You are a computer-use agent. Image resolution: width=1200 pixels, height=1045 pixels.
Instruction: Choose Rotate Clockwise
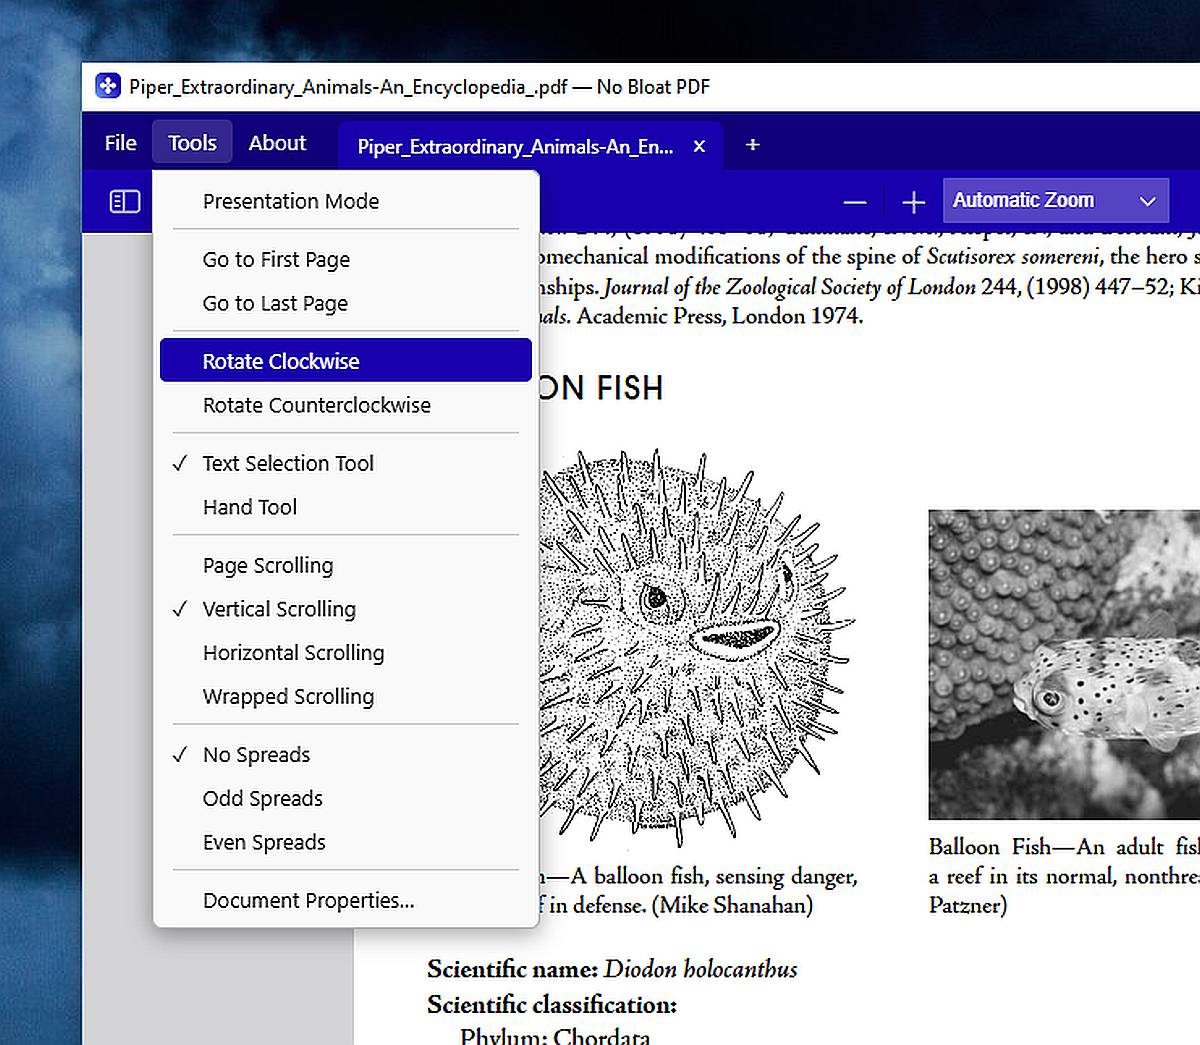pos(346,361)
